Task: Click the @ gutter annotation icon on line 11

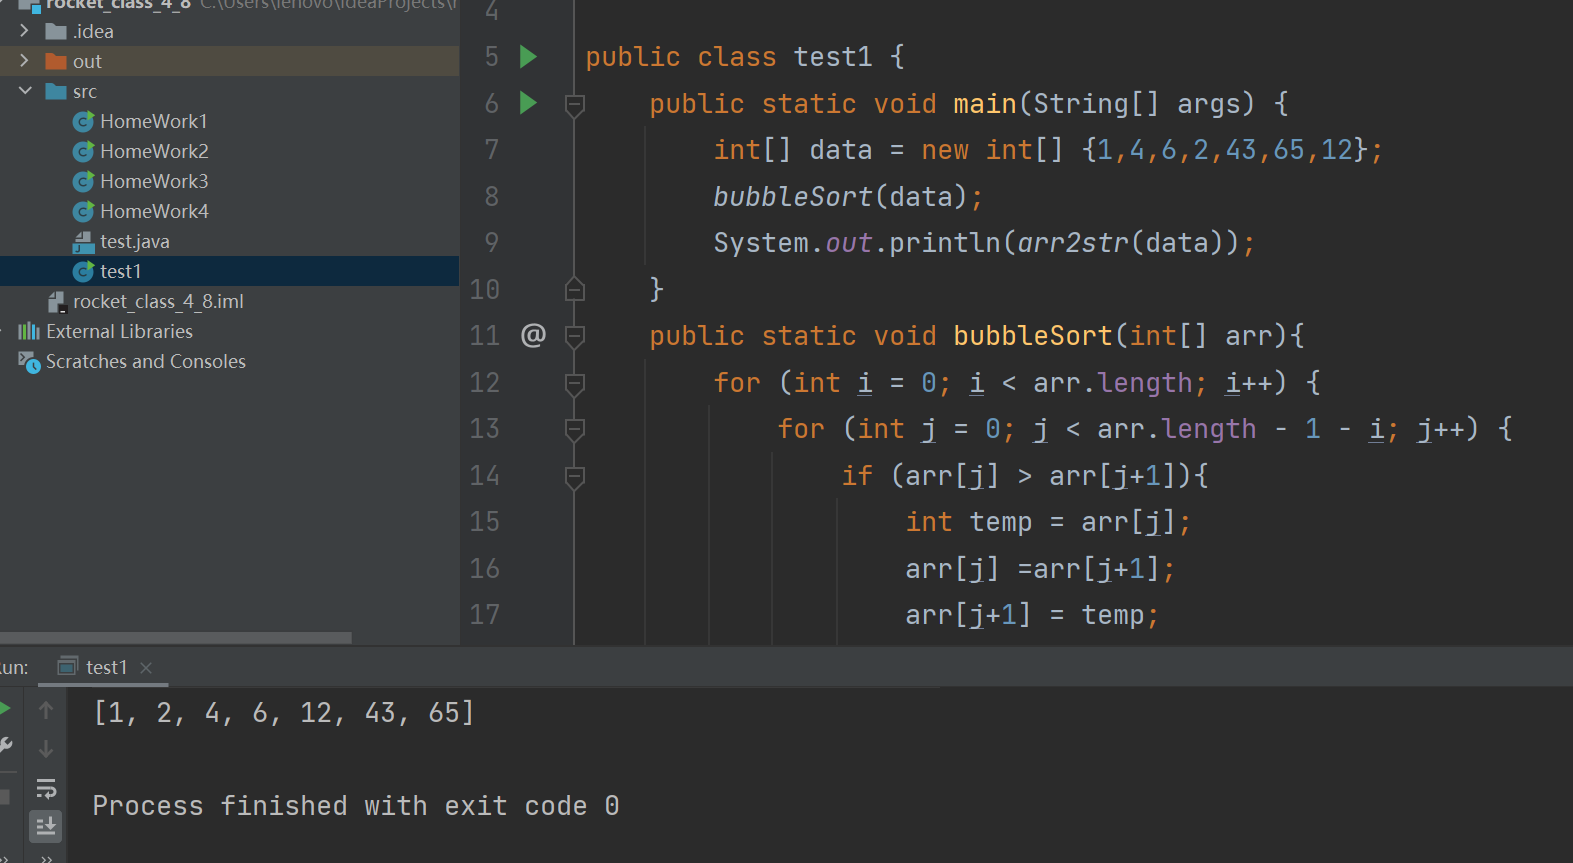Action: click(x=533, y=335)
